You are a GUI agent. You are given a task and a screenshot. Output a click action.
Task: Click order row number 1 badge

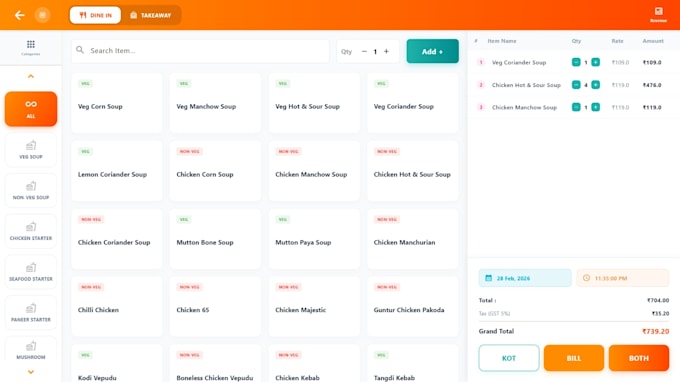(x=481, y=62)
